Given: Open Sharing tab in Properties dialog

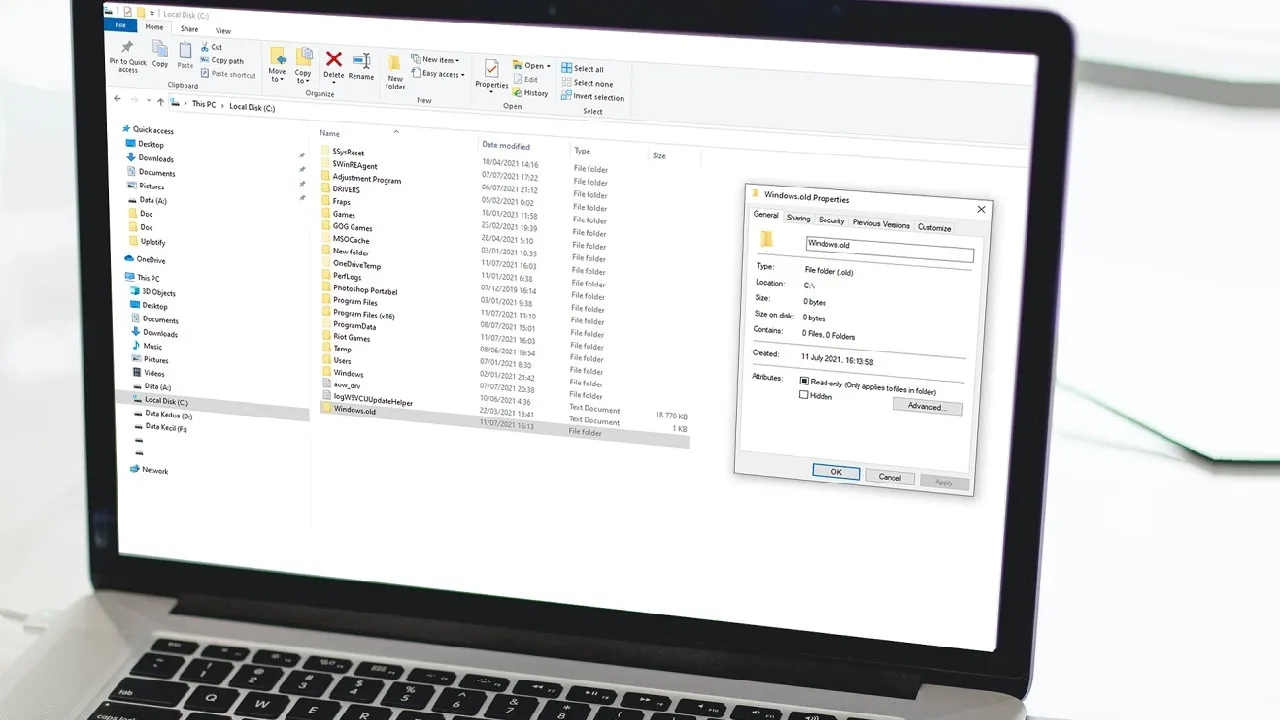Looking at the screenshot, I should 798,217.
